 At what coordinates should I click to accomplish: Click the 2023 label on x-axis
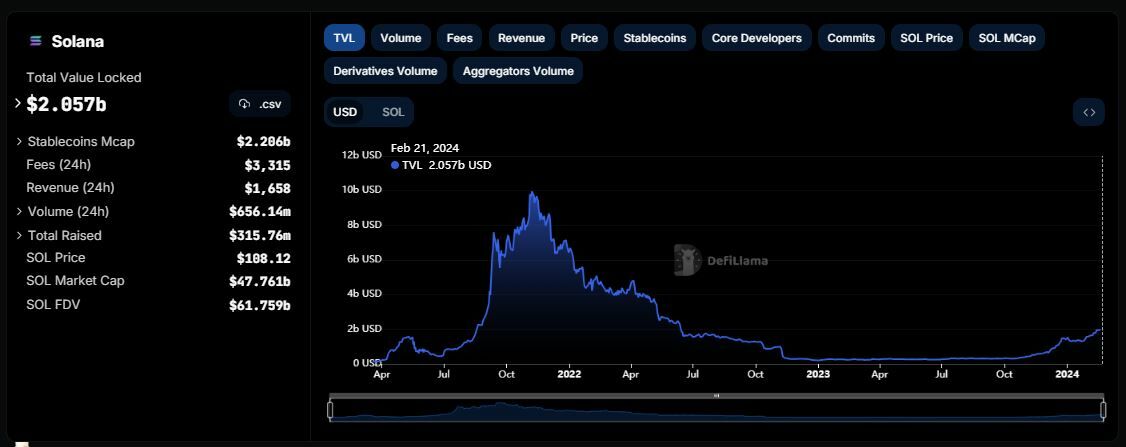pos(818,374)
